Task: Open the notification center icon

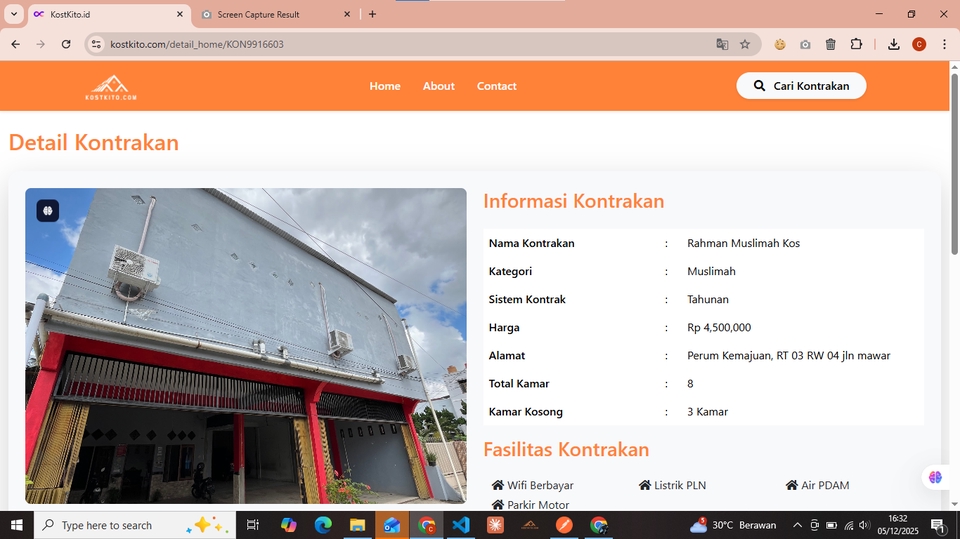Action: pyautogui.click(x=937, y=525)
